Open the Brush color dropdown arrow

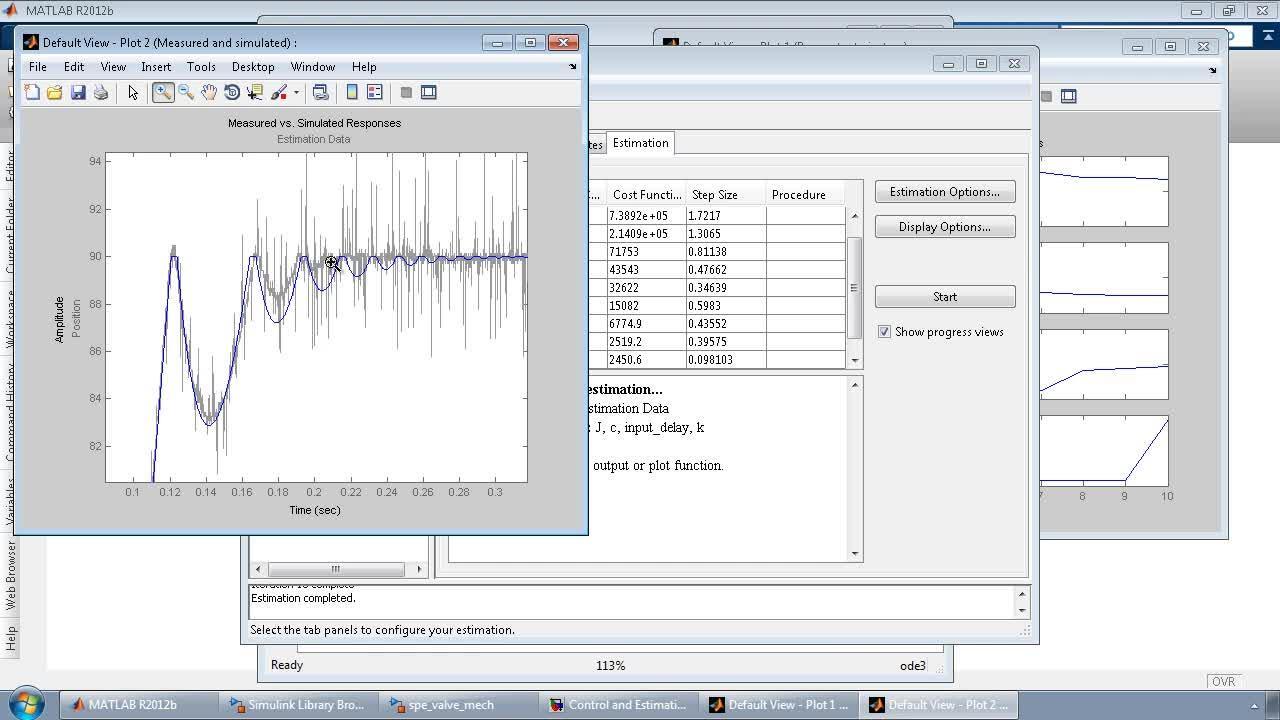(296, 93)
